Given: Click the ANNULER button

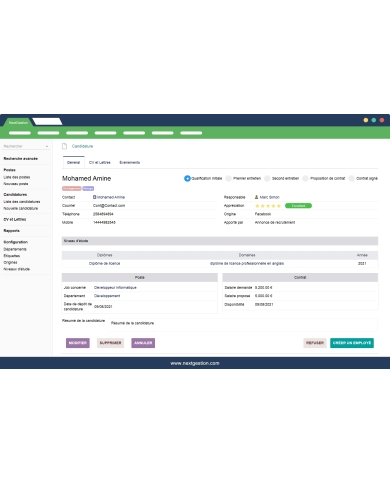Looking at the screenshot, I should (143, 343).
